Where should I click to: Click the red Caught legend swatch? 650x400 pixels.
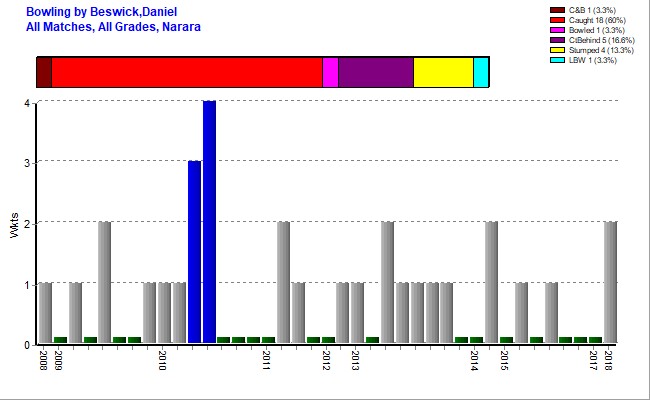click(557, 20)
